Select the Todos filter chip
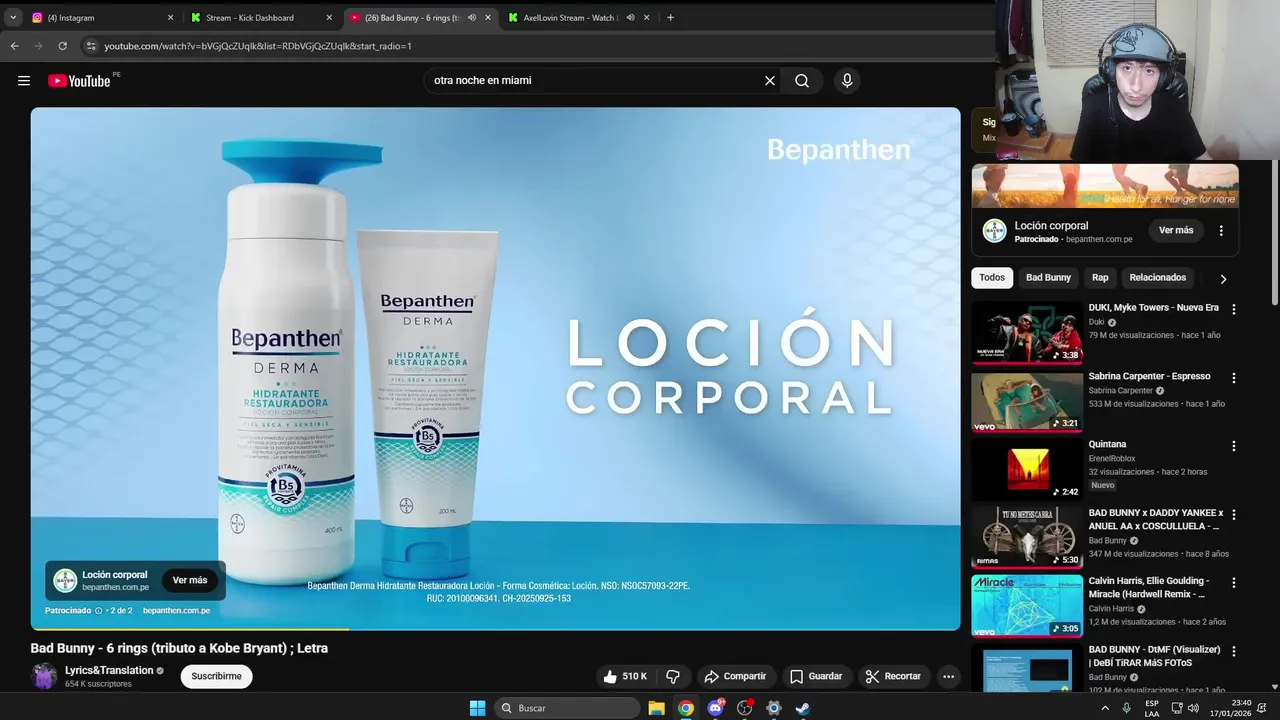The image size is (1280, 720). (x=992, y=278)
